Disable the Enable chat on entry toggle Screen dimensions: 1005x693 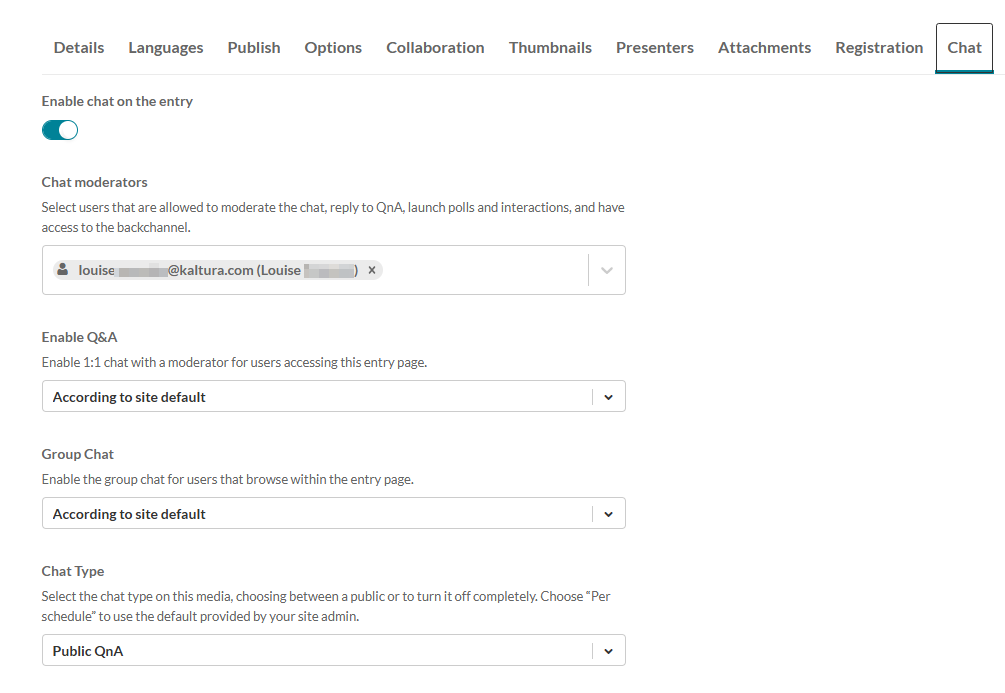(x=60, y=130)
